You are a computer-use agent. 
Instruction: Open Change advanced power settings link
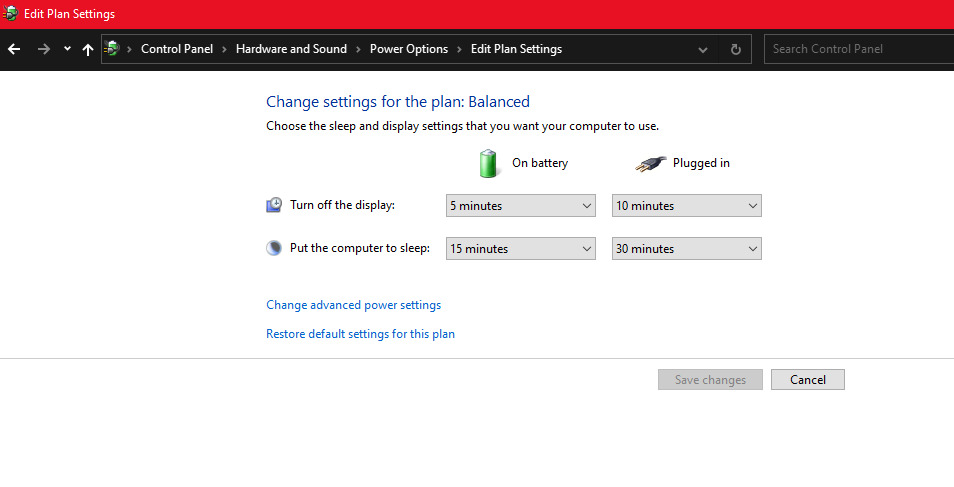(353, 305)
